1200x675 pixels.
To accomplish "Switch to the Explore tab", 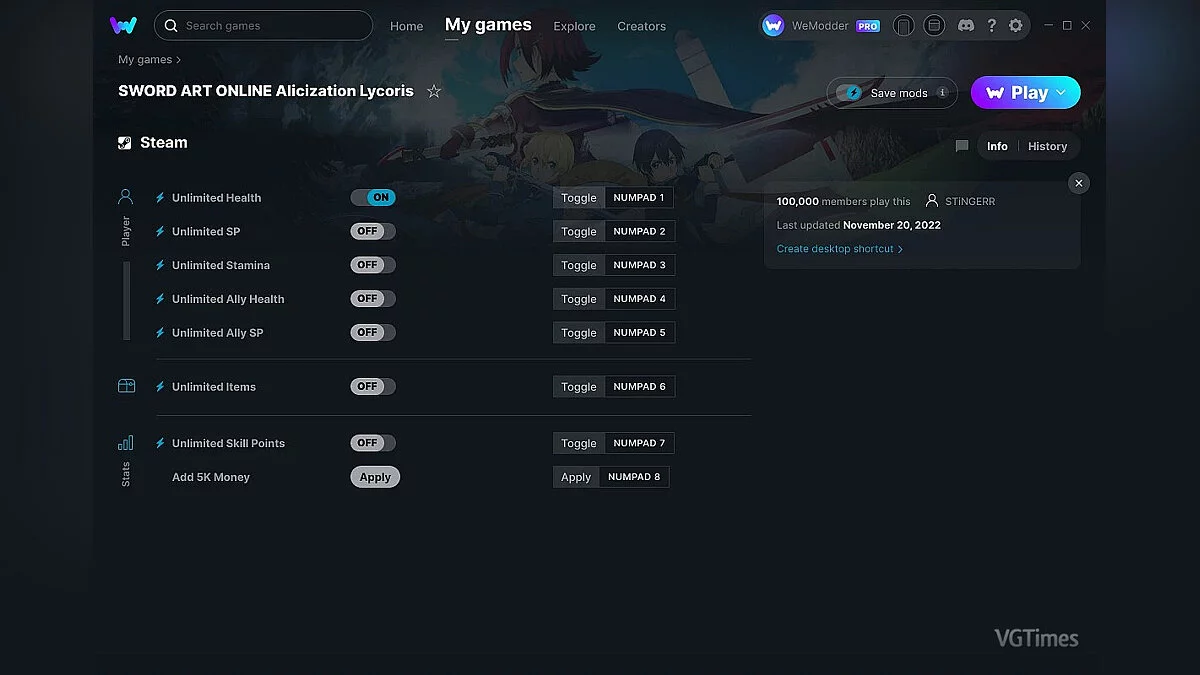I will point(574,26).
